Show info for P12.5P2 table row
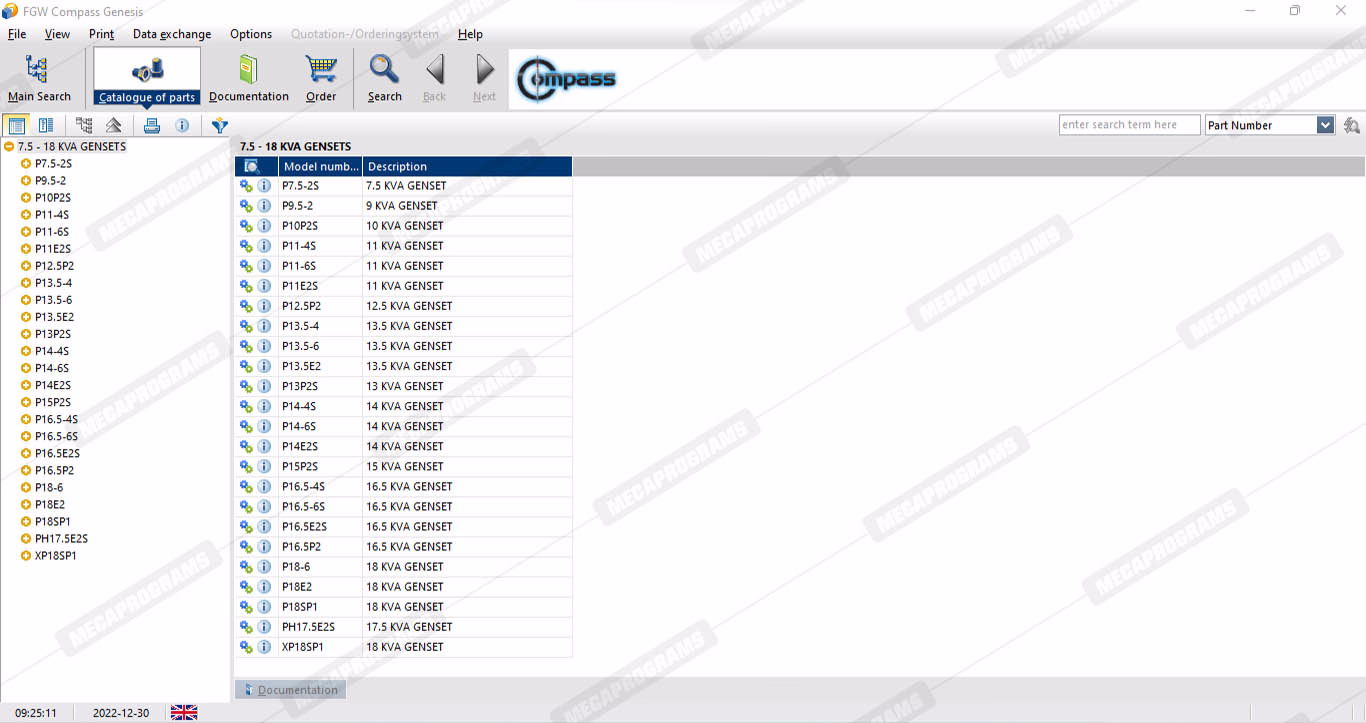 [x=264, y=306]
